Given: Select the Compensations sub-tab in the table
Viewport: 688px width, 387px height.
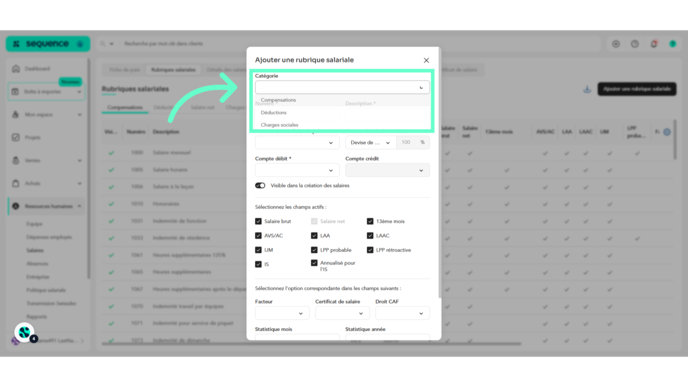Looking at the screenshot, I should [x=125, y=108].
